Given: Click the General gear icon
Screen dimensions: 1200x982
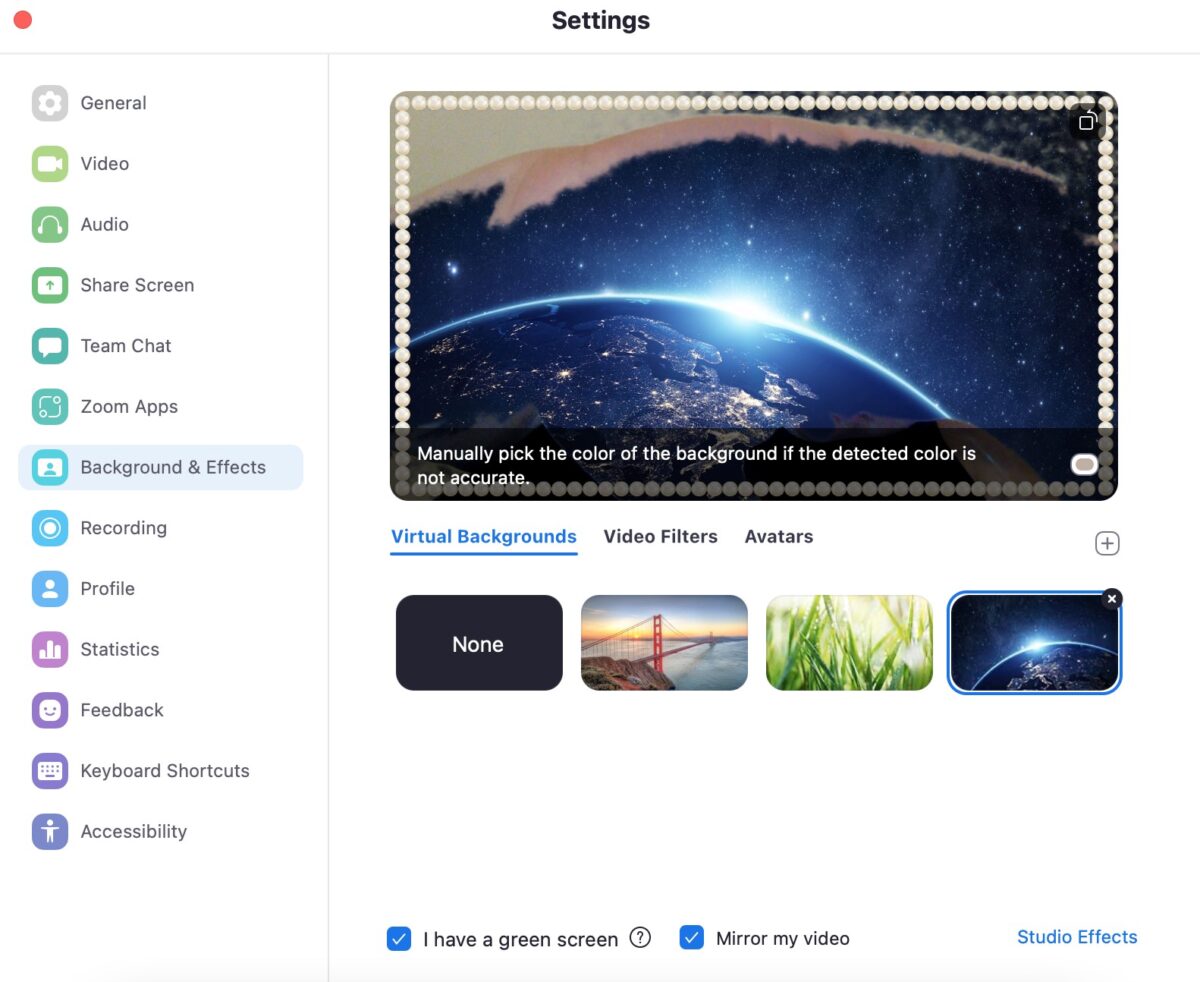Looking at the screenshot, I should [50, 103].
